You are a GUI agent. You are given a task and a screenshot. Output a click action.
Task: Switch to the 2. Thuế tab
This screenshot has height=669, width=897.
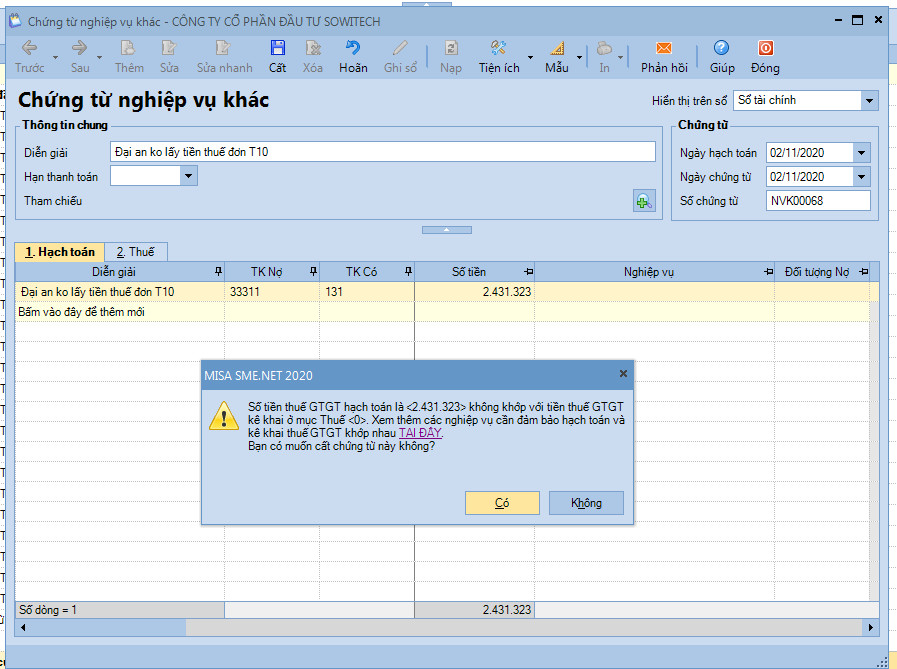(x=135, y=252)
